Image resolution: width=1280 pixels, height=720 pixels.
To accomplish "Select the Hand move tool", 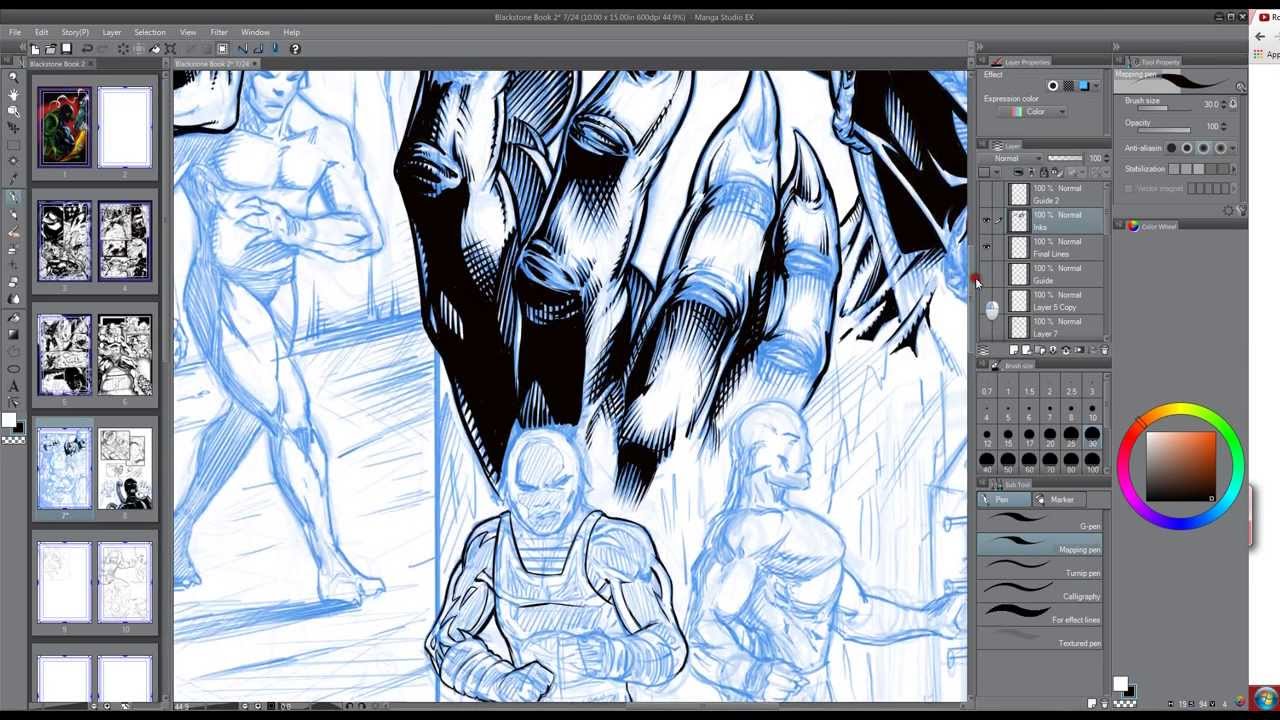I will click(13, 95).
